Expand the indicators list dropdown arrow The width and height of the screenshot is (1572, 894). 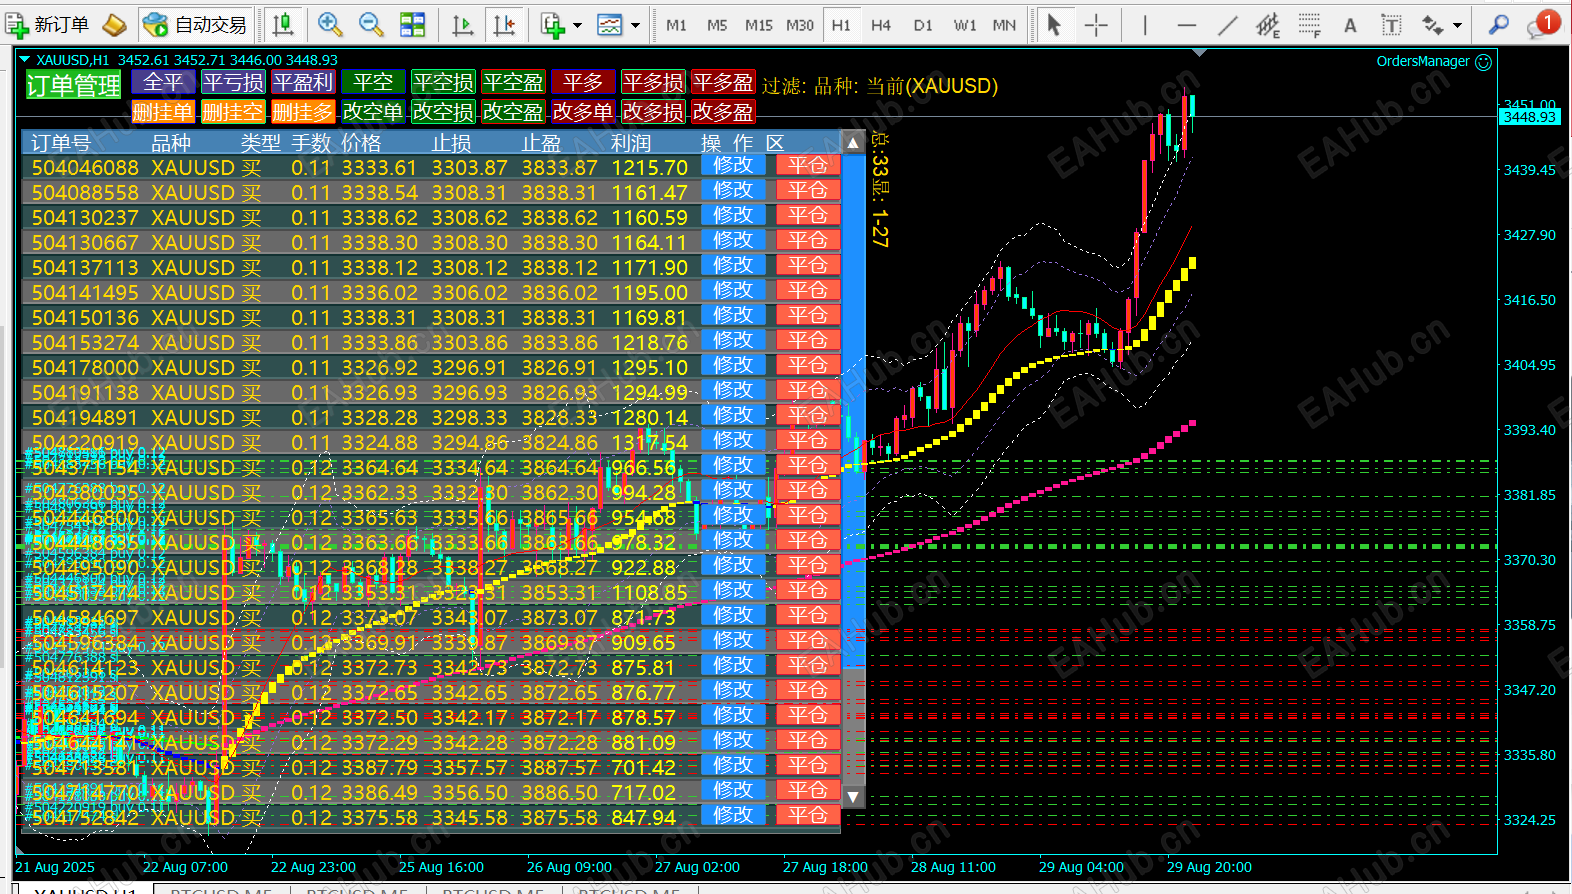pos(577,25)
